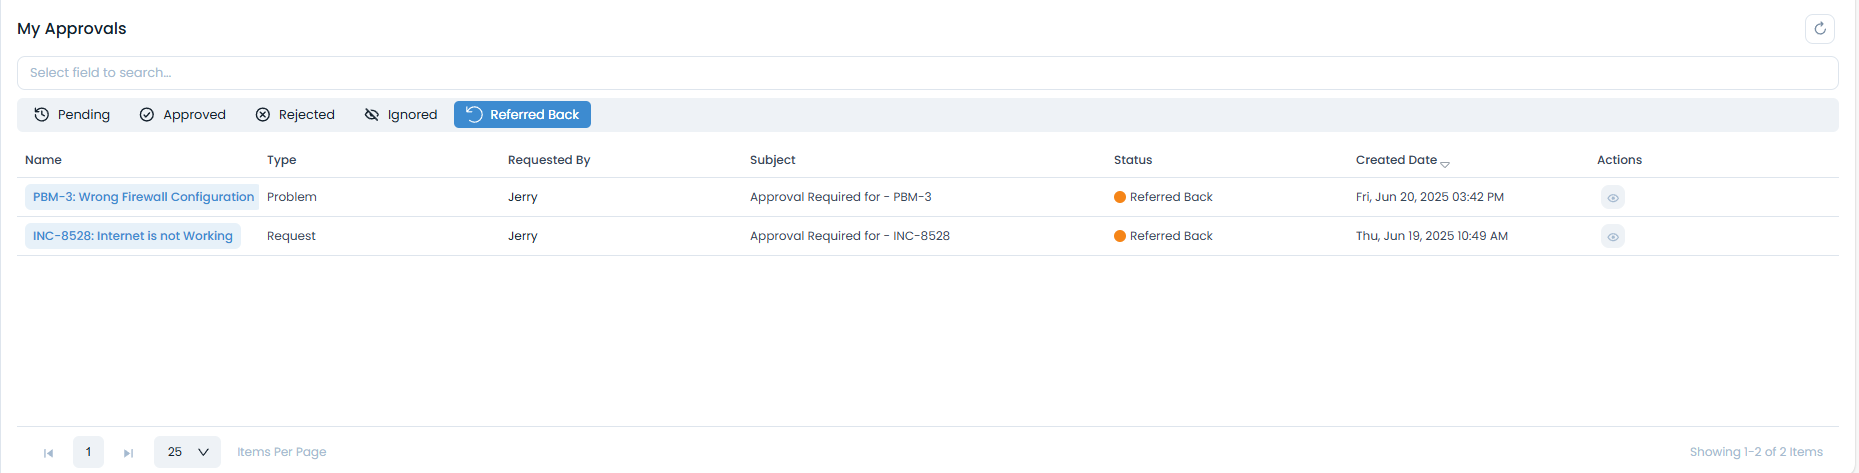
Task: View details of the INC-8528 approval via eye icon
Action: click(1612, 237)
